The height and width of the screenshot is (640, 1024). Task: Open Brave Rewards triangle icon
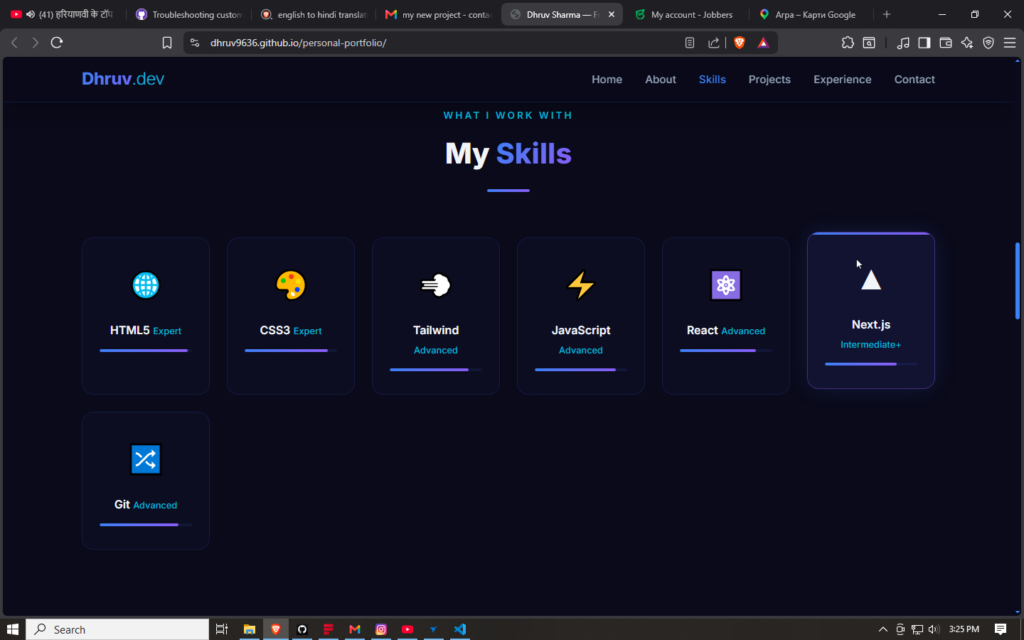[x=763, y=42]
